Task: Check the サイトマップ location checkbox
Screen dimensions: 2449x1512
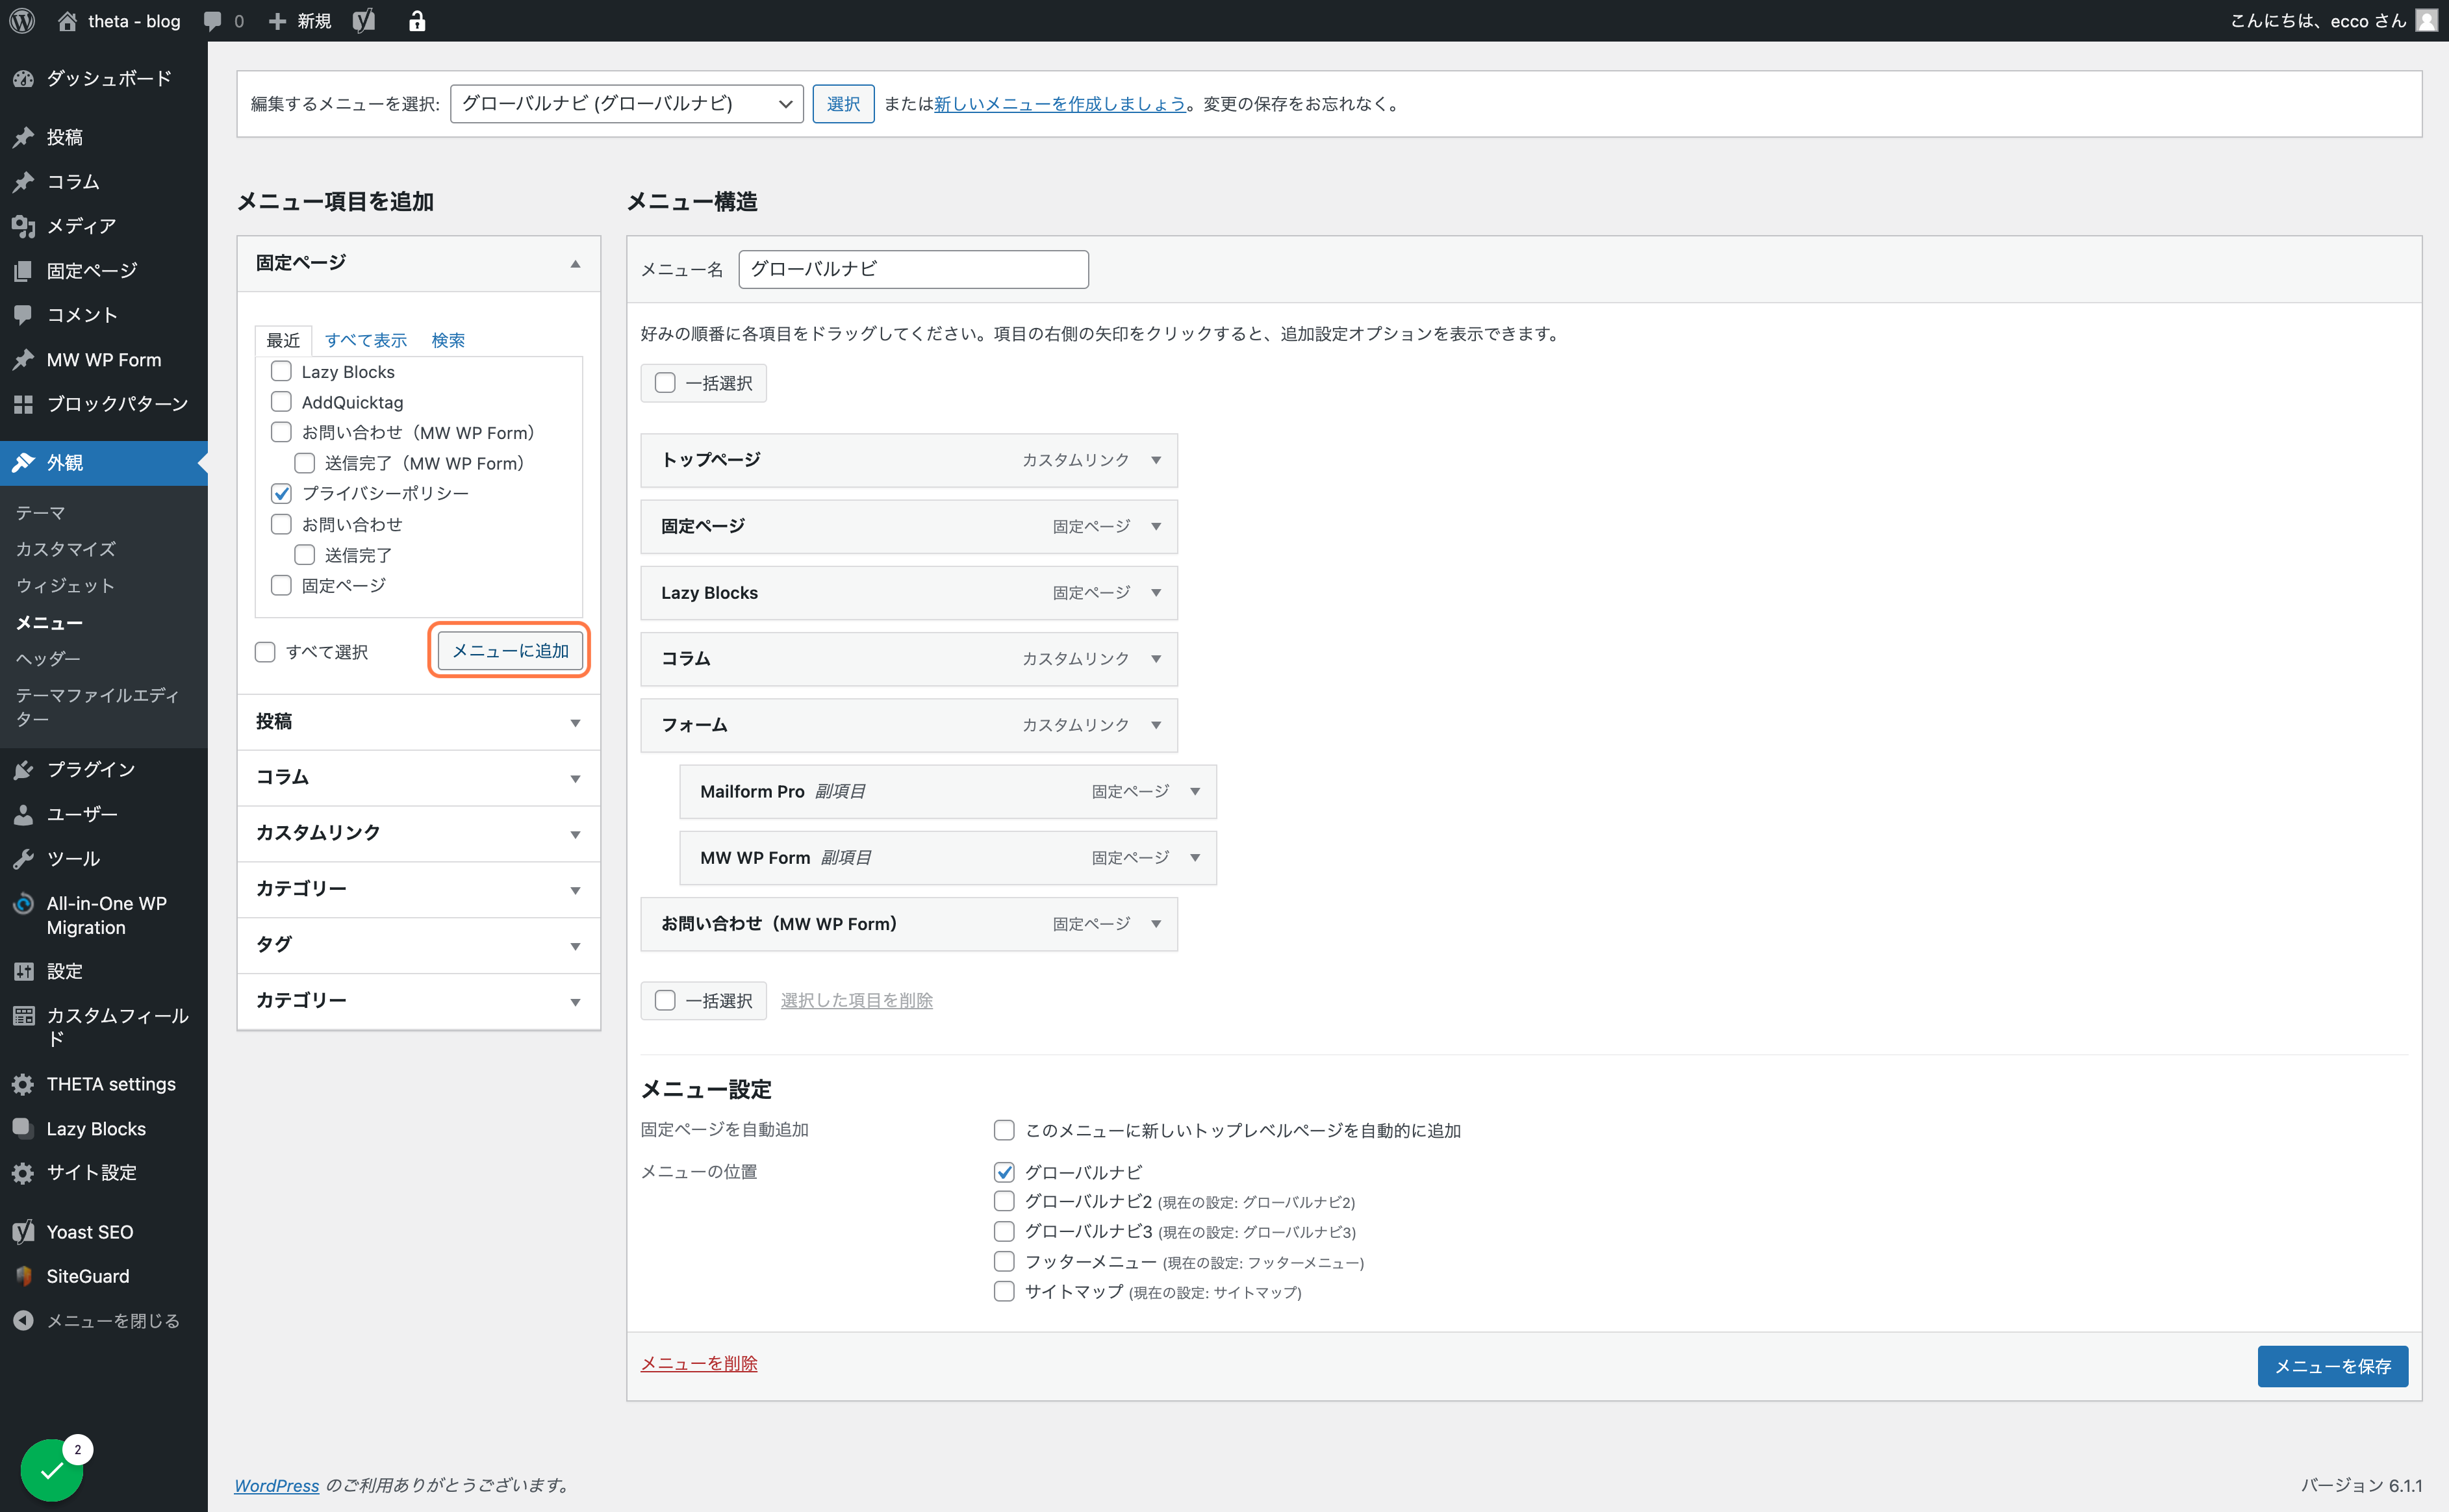Action: pyautogui.click(x=1004, y=1291)
